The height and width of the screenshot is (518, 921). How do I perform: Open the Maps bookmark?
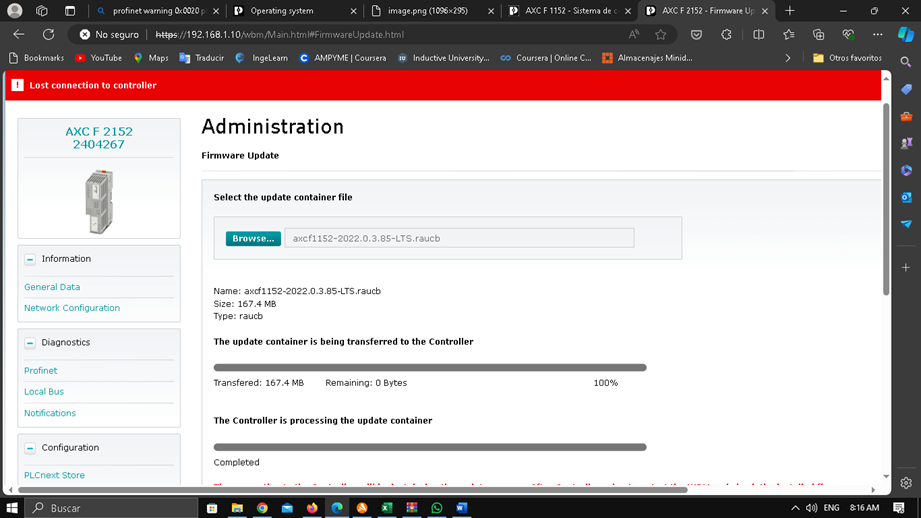tap(151, 58)
